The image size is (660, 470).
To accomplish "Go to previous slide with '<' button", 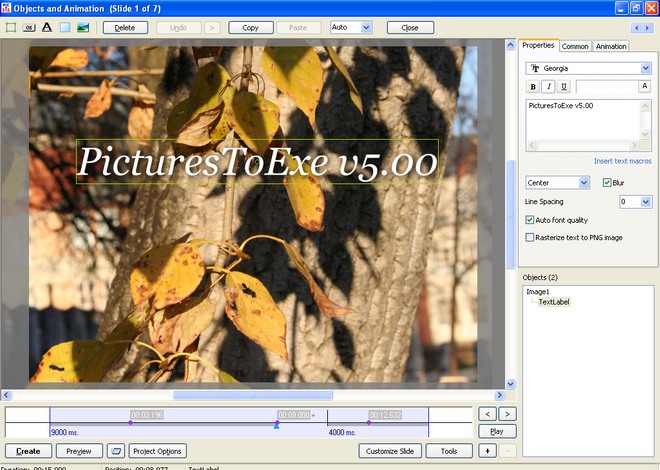I will click(487, 414).
